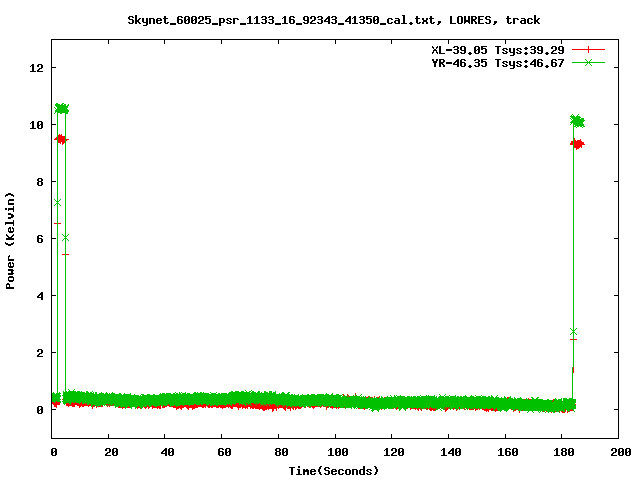The height and width of the screenshot is (480, 640).
Task: Click green cal-on cluster near 185 seconds
Action: [577, 121]
